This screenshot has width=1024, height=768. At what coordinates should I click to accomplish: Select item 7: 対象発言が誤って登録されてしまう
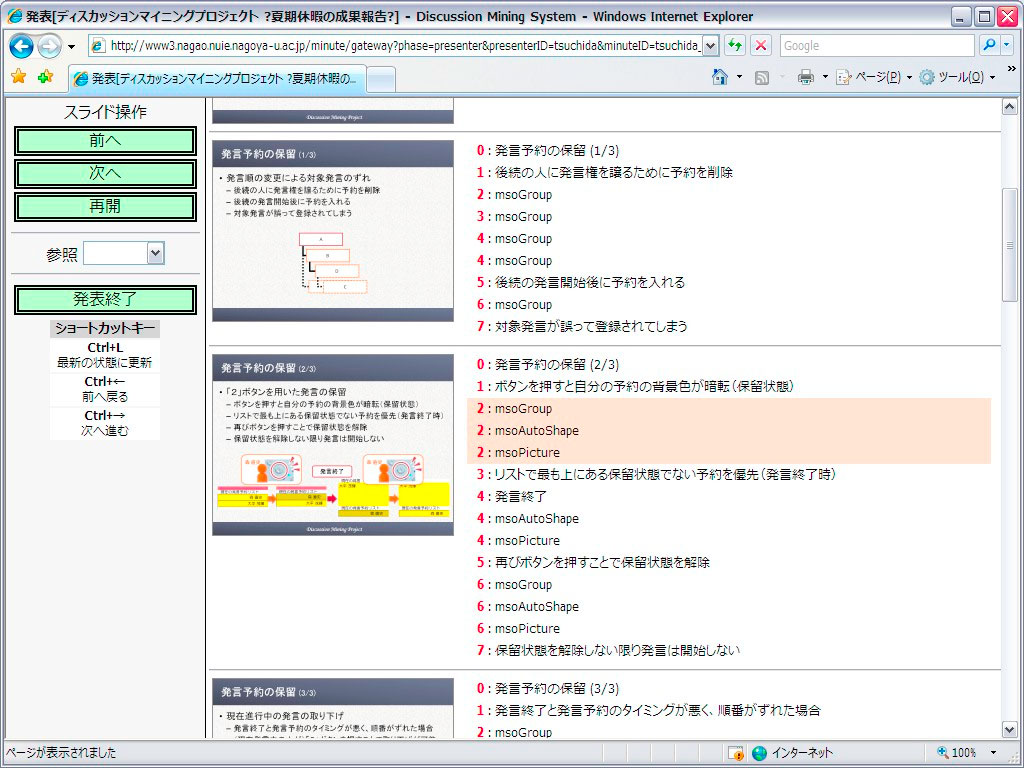point(582,327)
